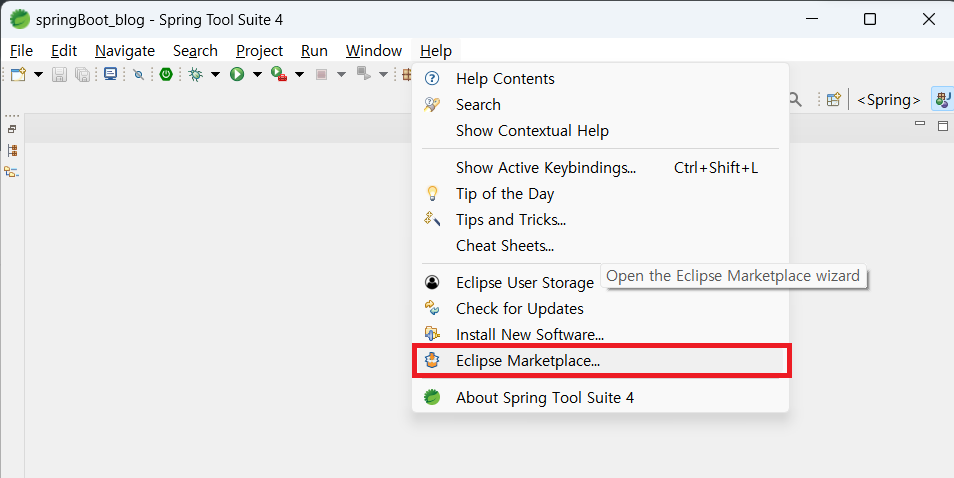
Task: Open Eclipse Marketplace...
Action: (x=601, y=361)
